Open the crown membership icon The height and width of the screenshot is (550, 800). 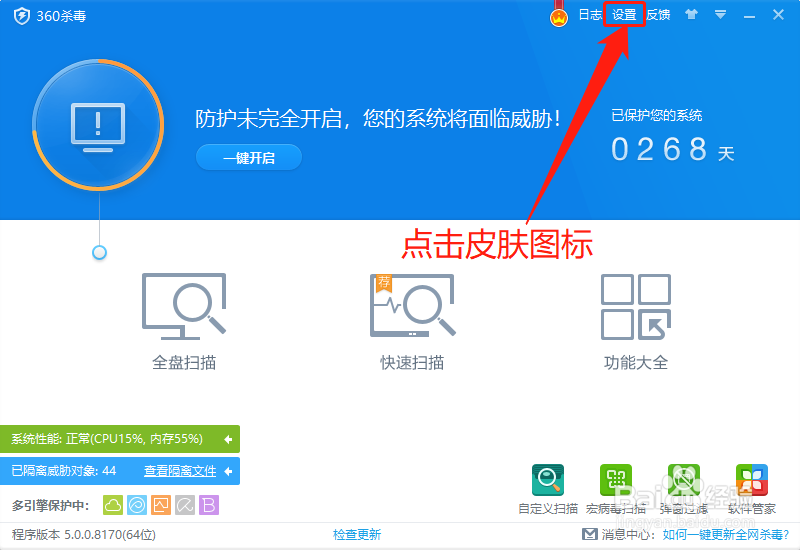click(x=559, y=17)
